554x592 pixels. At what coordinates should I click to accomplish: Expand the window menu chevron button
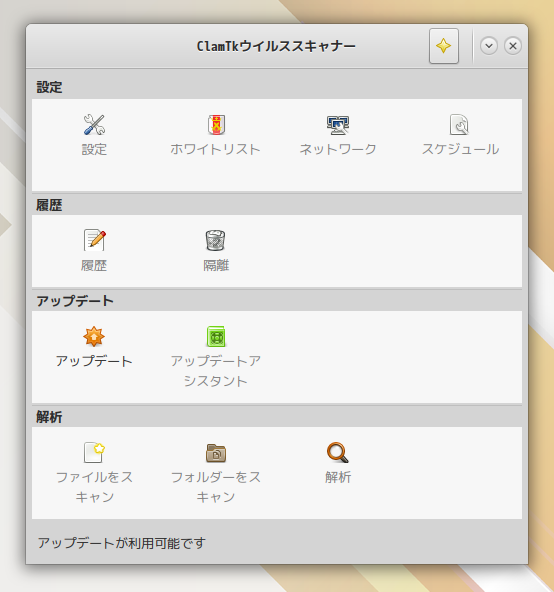(489, 46)
